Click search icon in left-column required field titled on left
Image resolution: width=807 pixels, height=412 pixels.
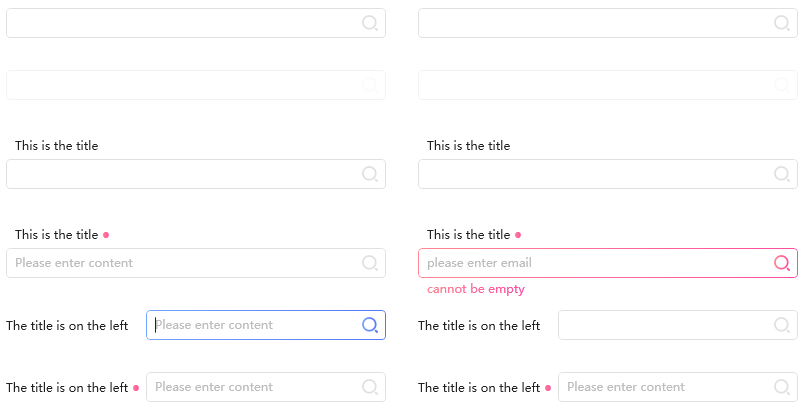tap(370, 387)
